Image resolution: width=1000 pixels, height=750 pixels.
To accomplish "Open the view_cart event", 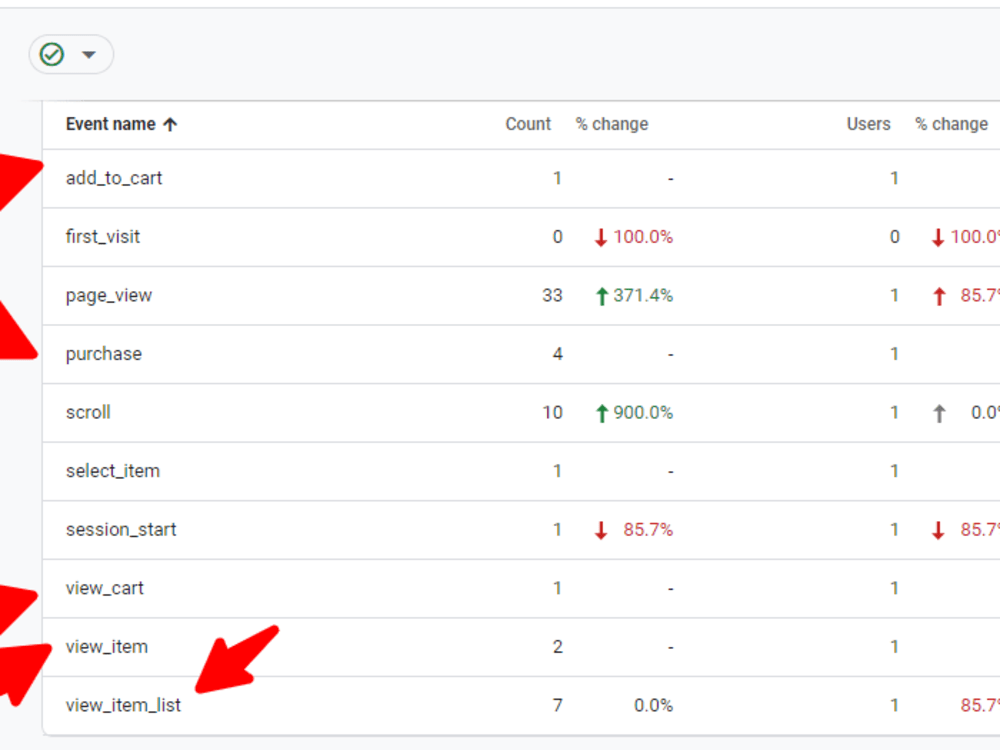I will point(105,588).
